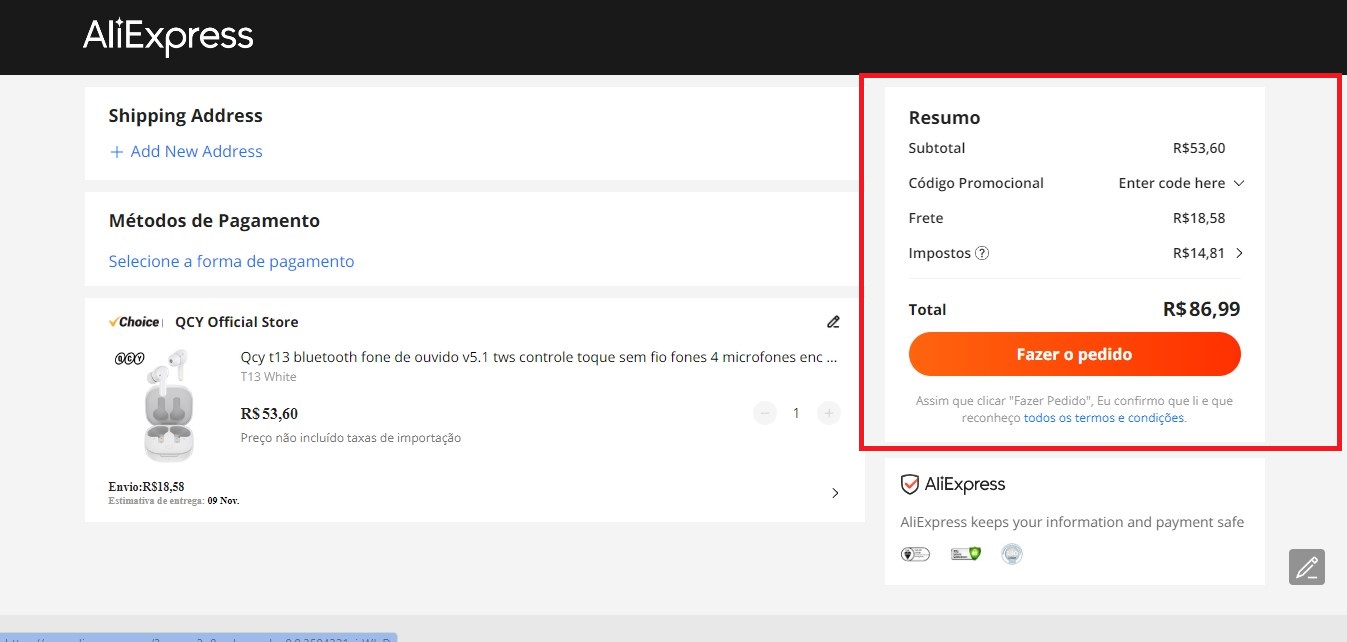Click the third round security badge

[1012, 553]
